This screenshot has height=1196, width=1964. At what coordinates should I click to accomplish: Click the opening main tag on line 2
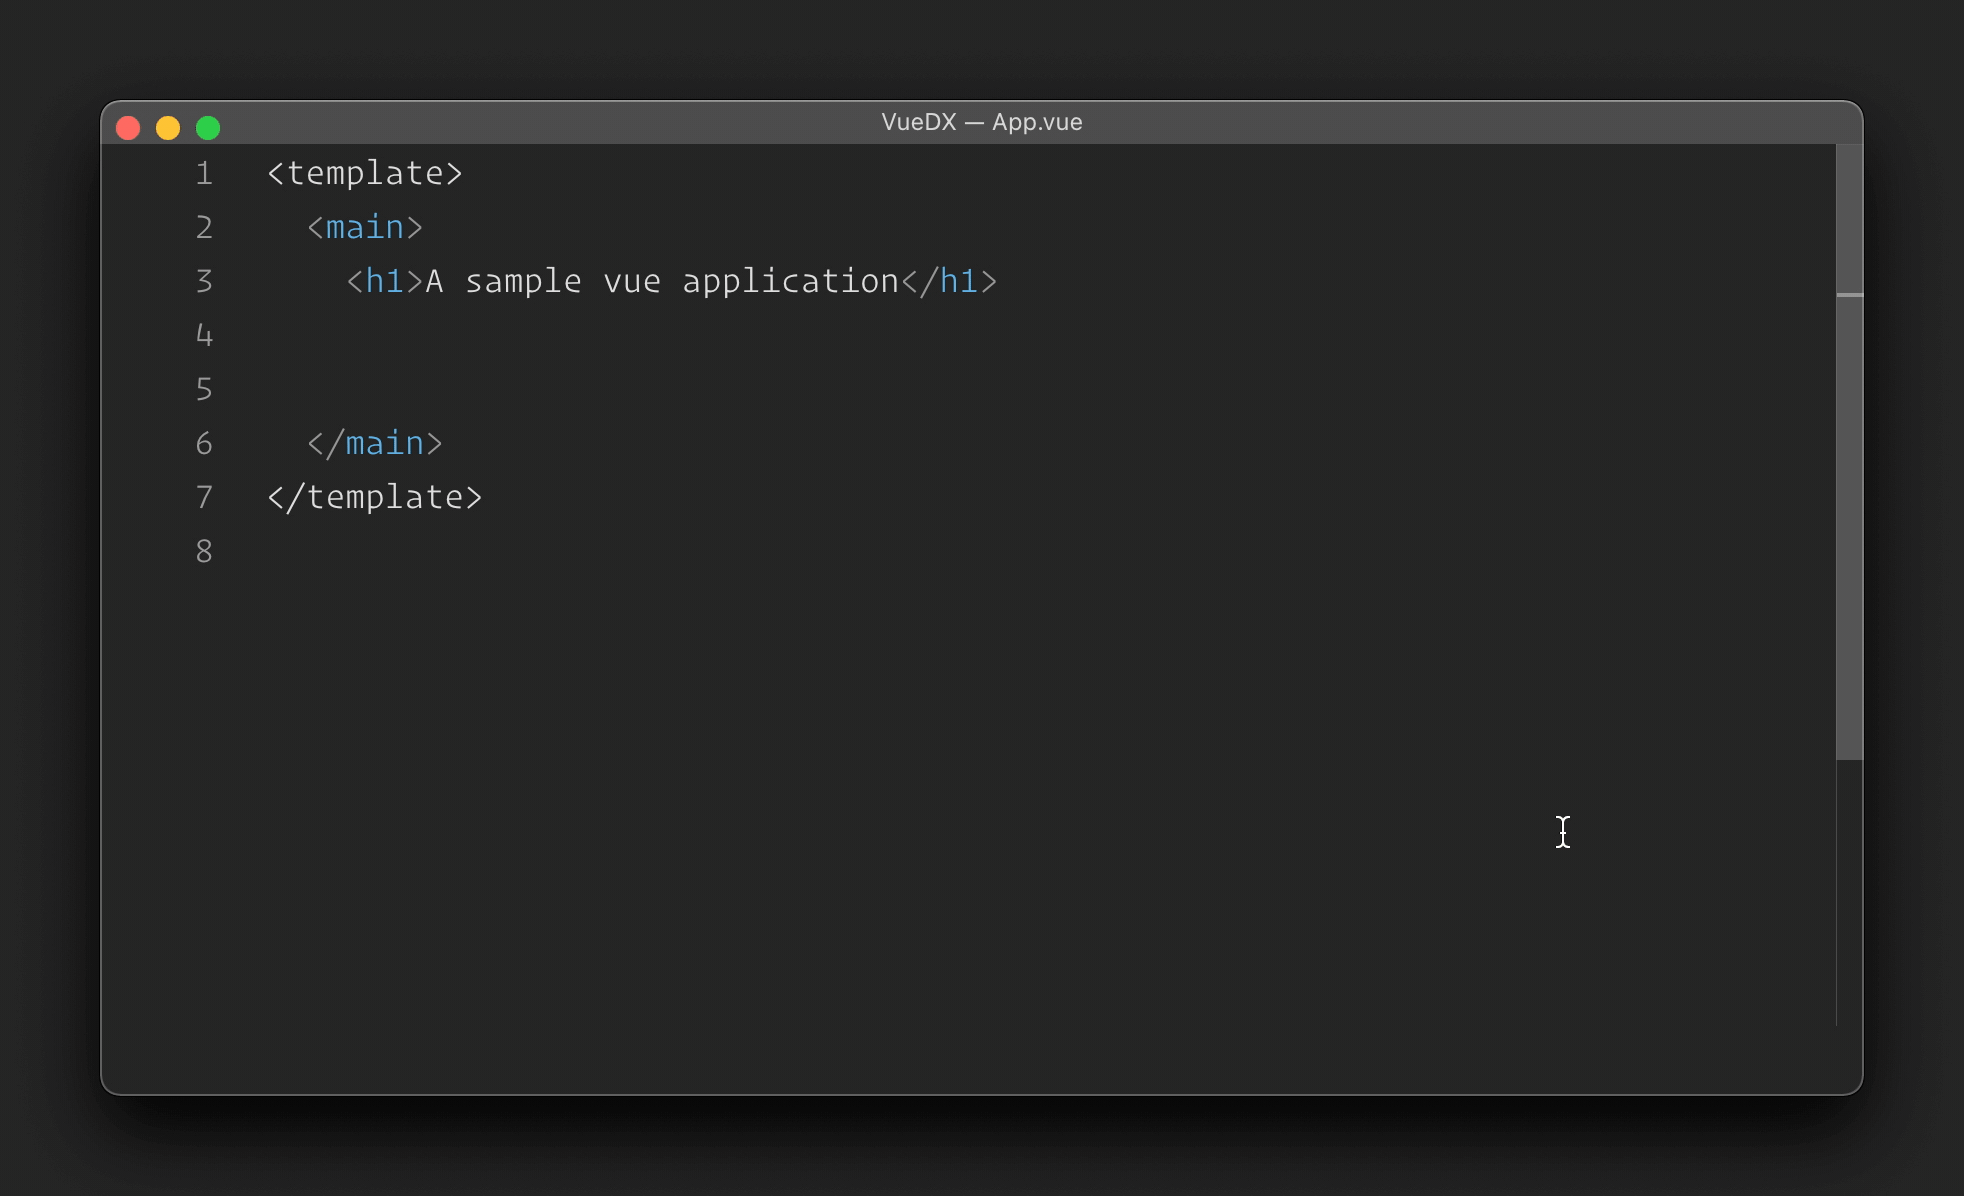[365, 228]
